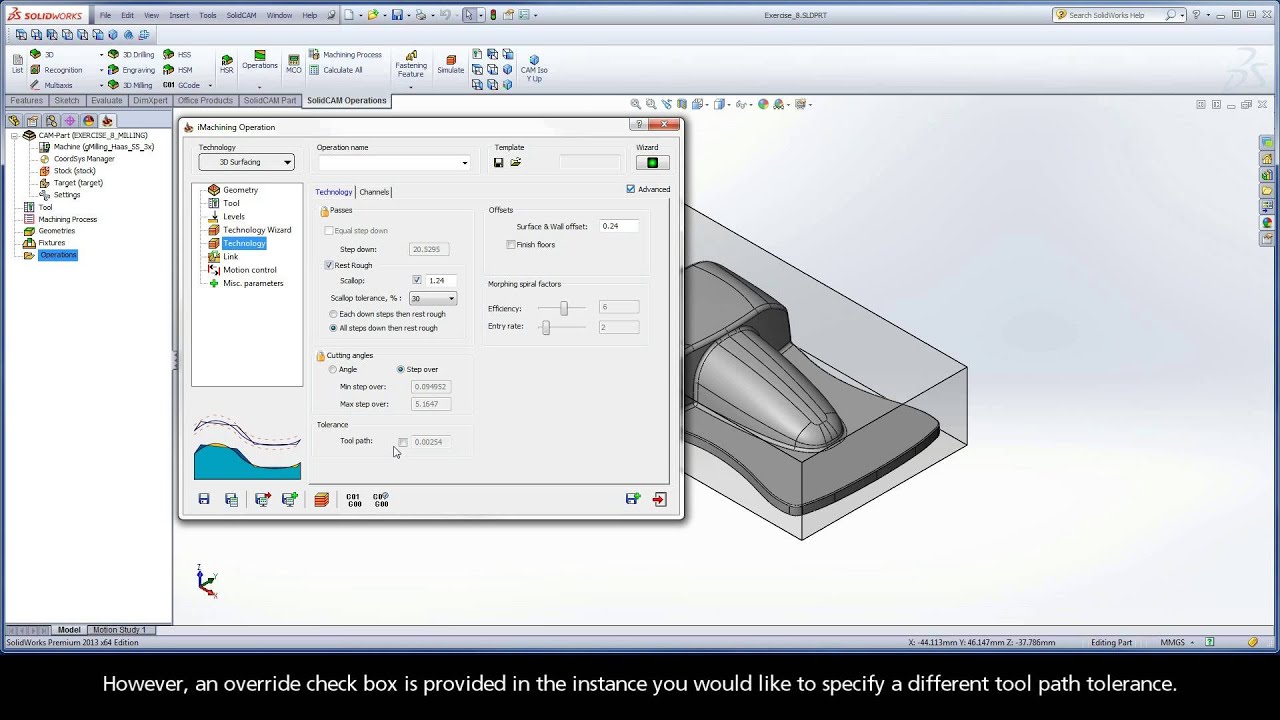Select Each down steps then rest rough
The image size is (1280, 720).
(333, 314)
